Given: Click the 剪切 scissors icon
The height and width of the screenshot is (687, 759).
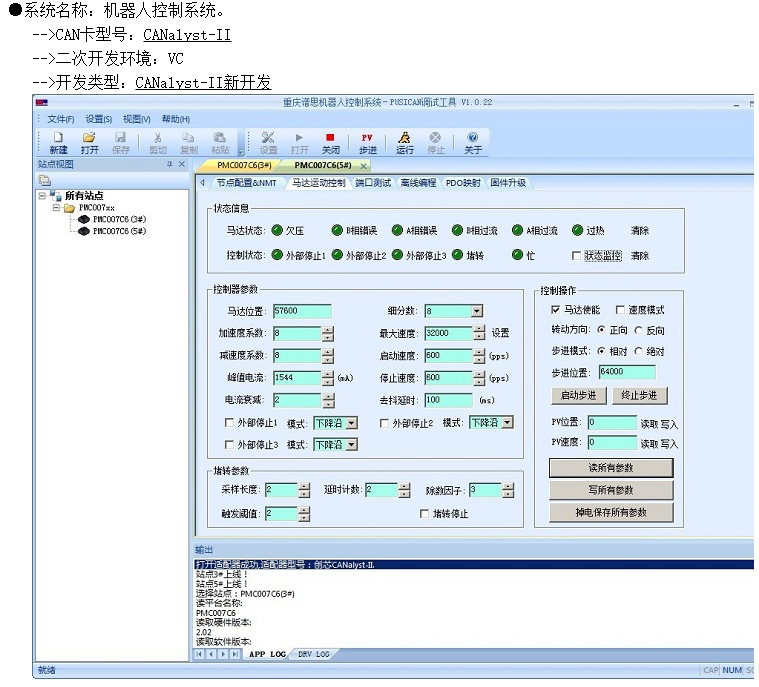Looking at the screenshot, I should [157, 143].
